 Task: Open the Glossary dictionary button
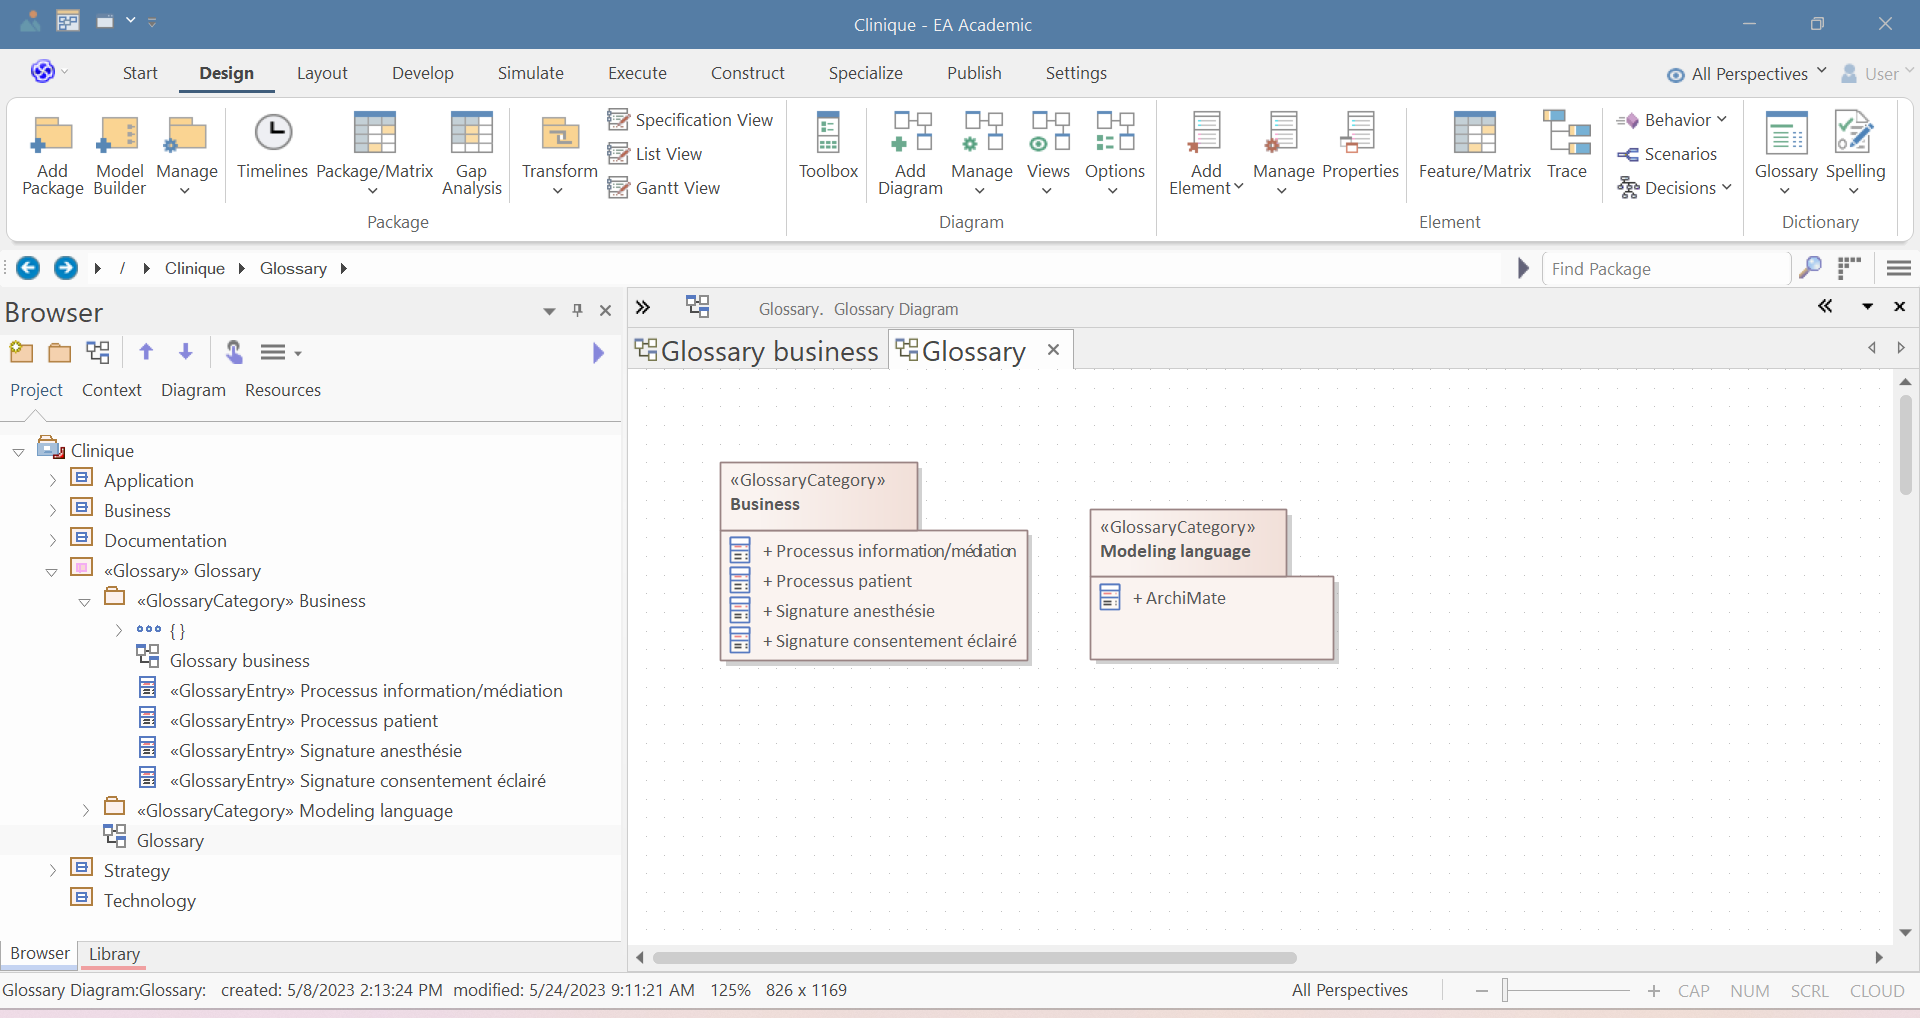coord(1786,154)
